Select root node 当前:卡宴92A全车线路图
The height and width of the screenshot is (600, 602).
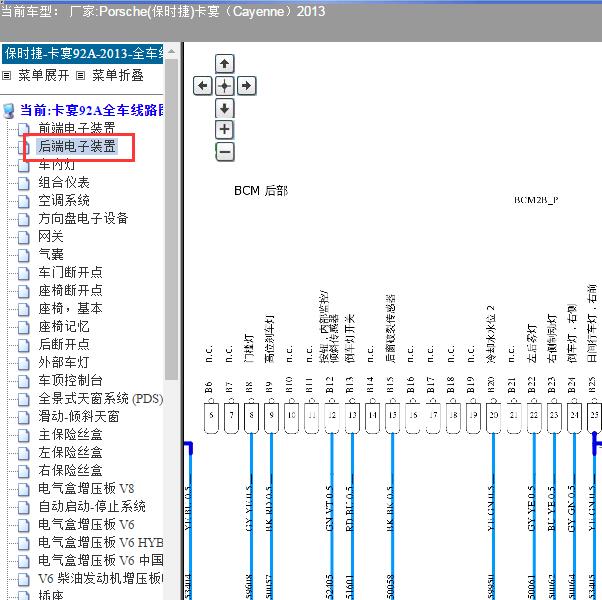[92, 111]
